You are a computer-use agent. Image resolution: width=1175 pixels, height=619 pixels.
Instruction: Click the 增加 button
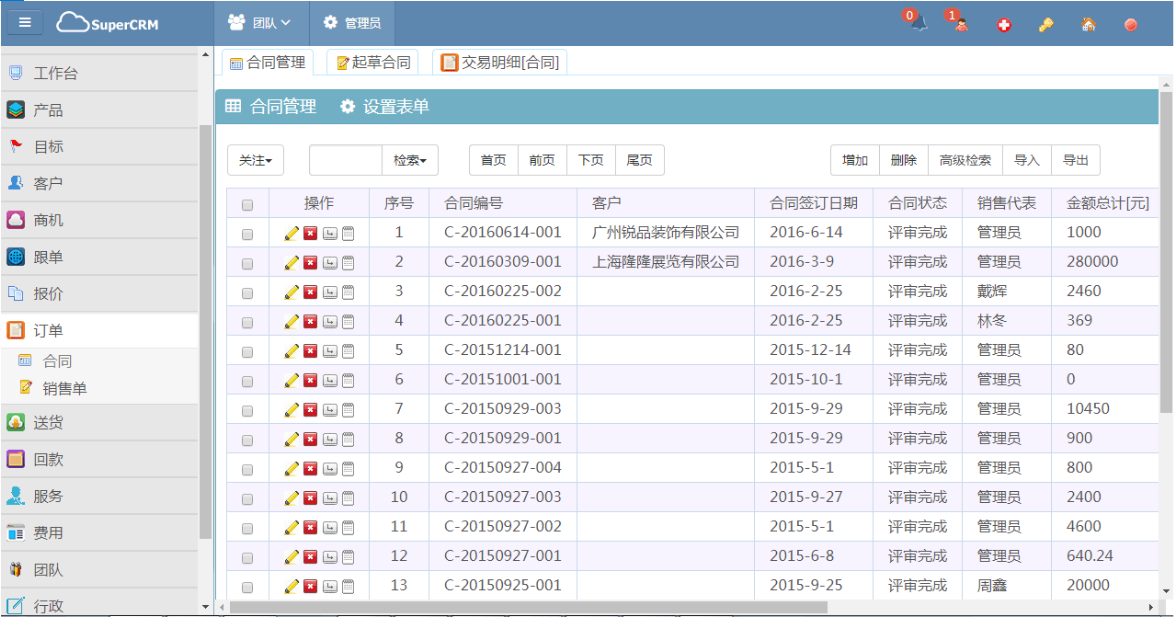point(855,160)
